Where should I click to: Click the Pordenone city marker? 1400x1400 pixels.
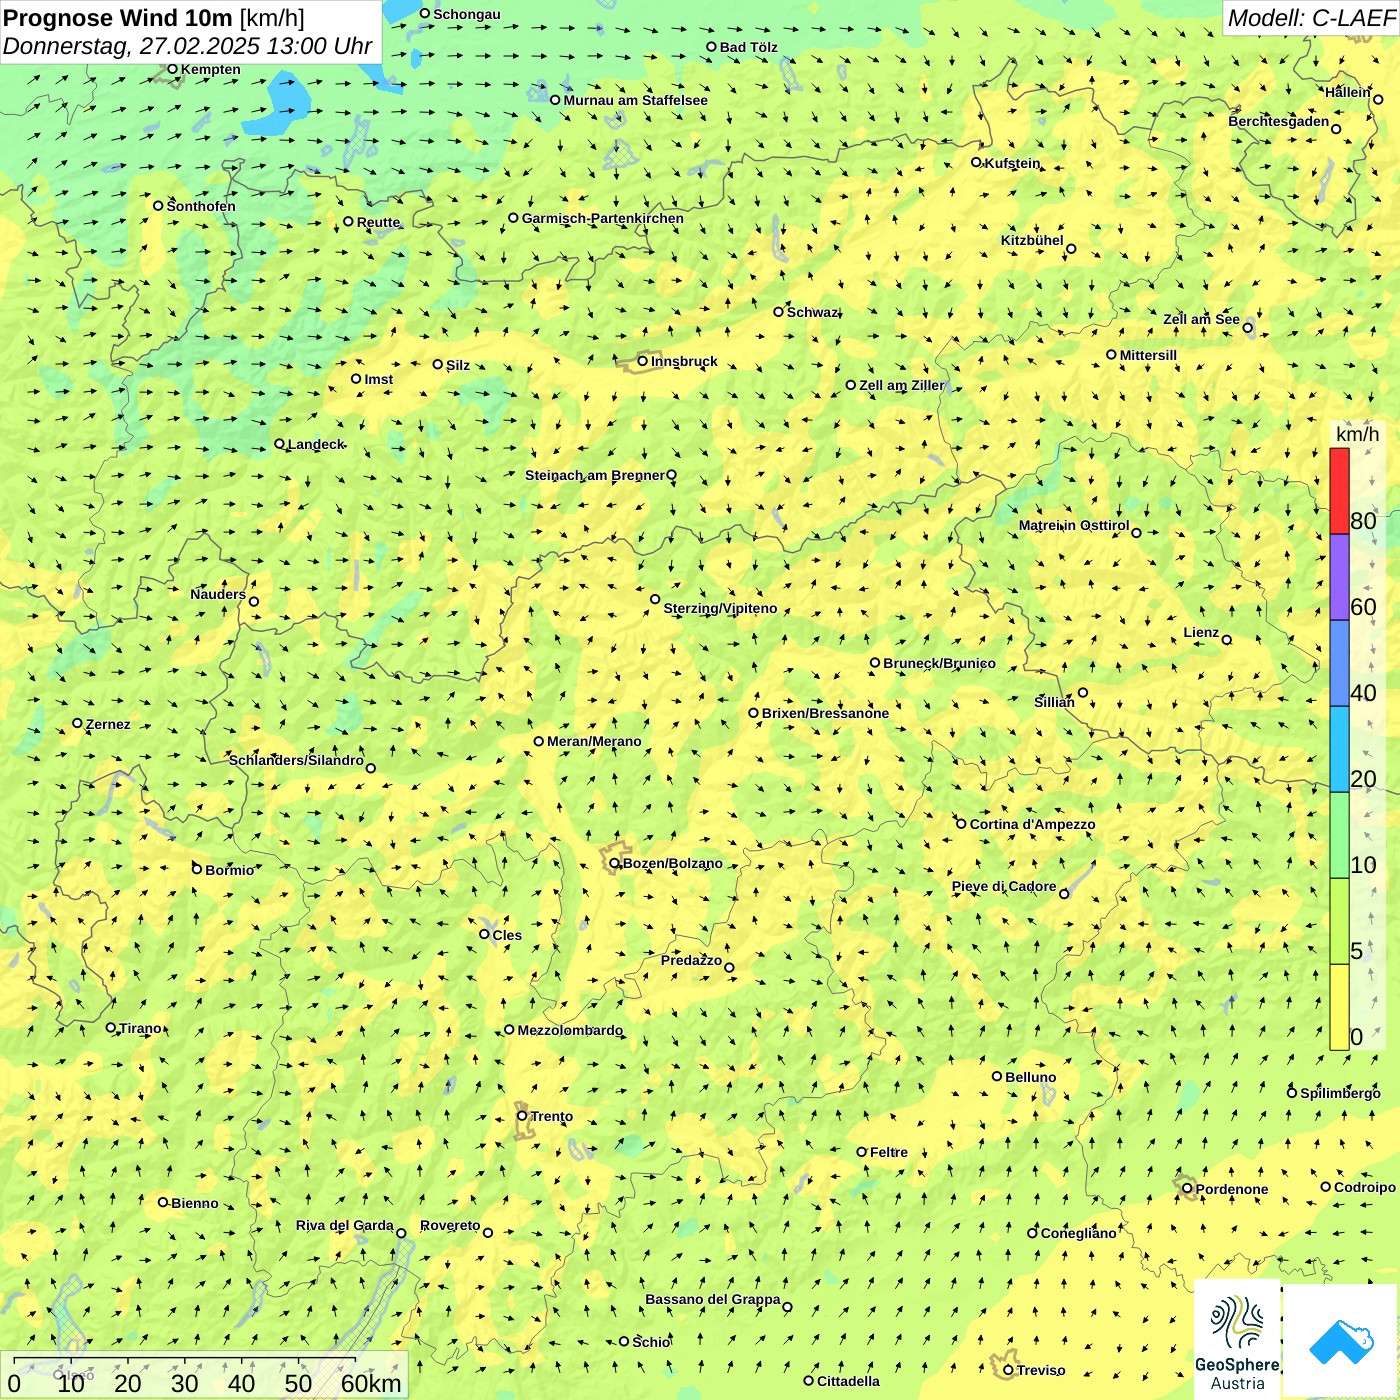coord(1188,1189)
